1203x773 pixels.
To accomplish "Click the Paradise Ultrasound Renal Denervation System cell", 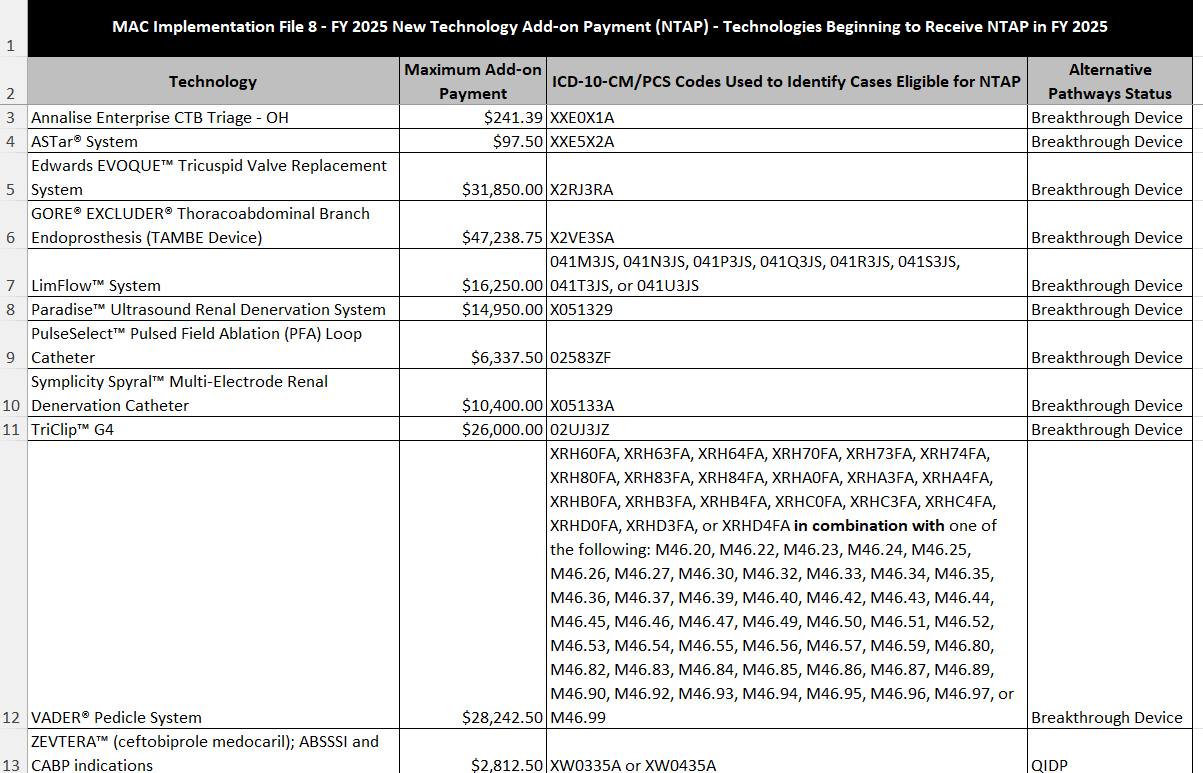I will (213, 309).
